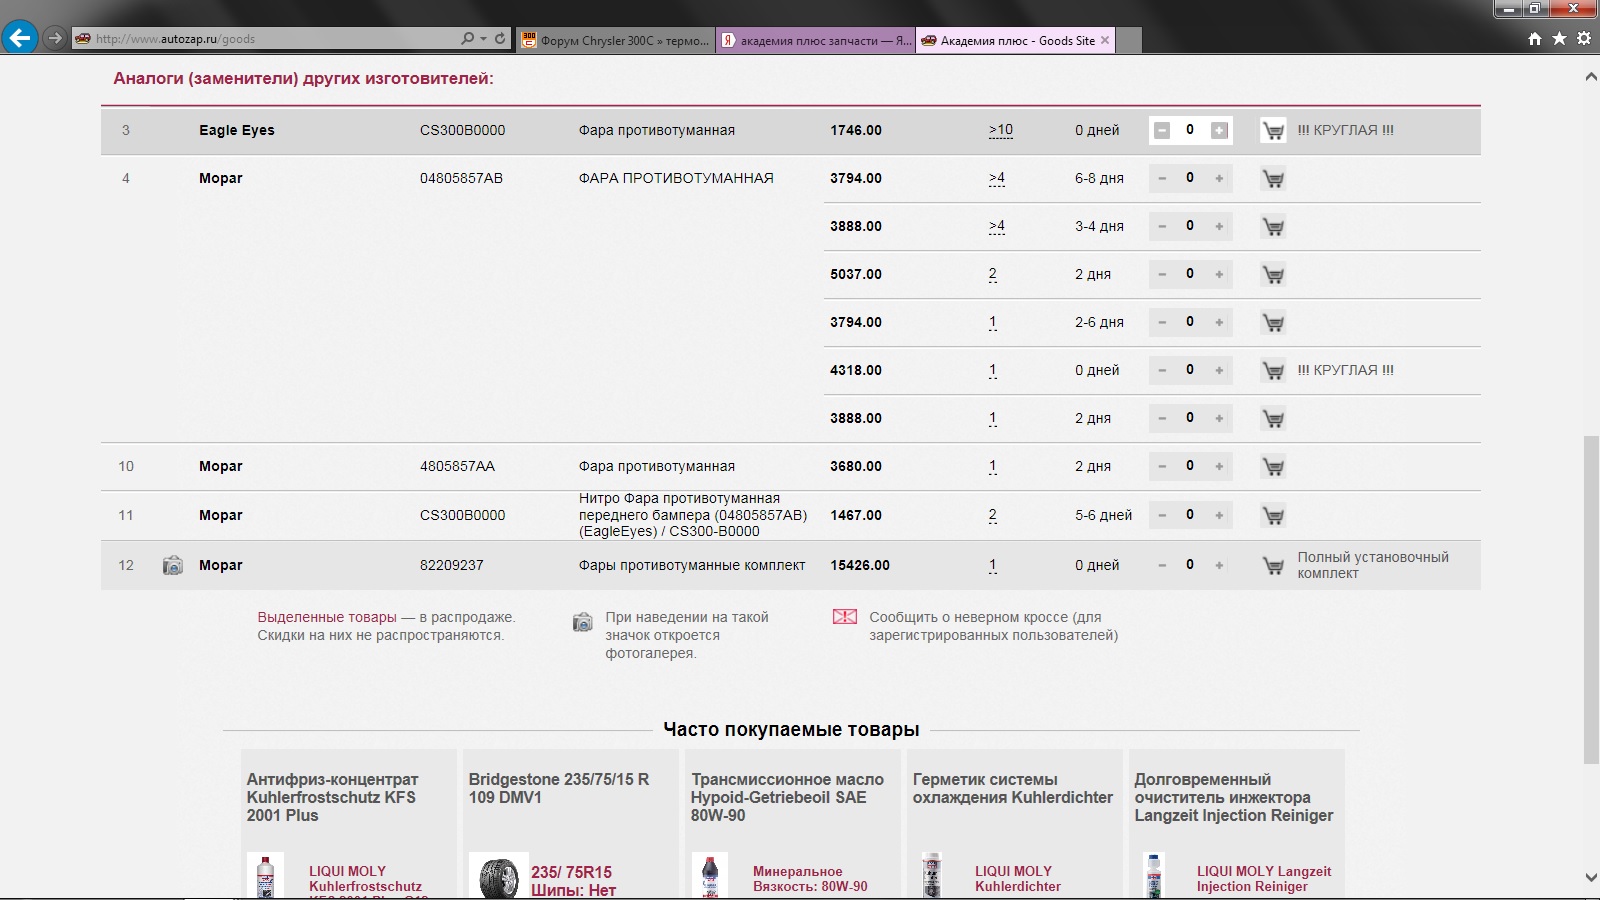Increase quantity for 3680.00 Mopar offer
The width and height of the screenshot is (1600, 900).
pos(1219,466)
